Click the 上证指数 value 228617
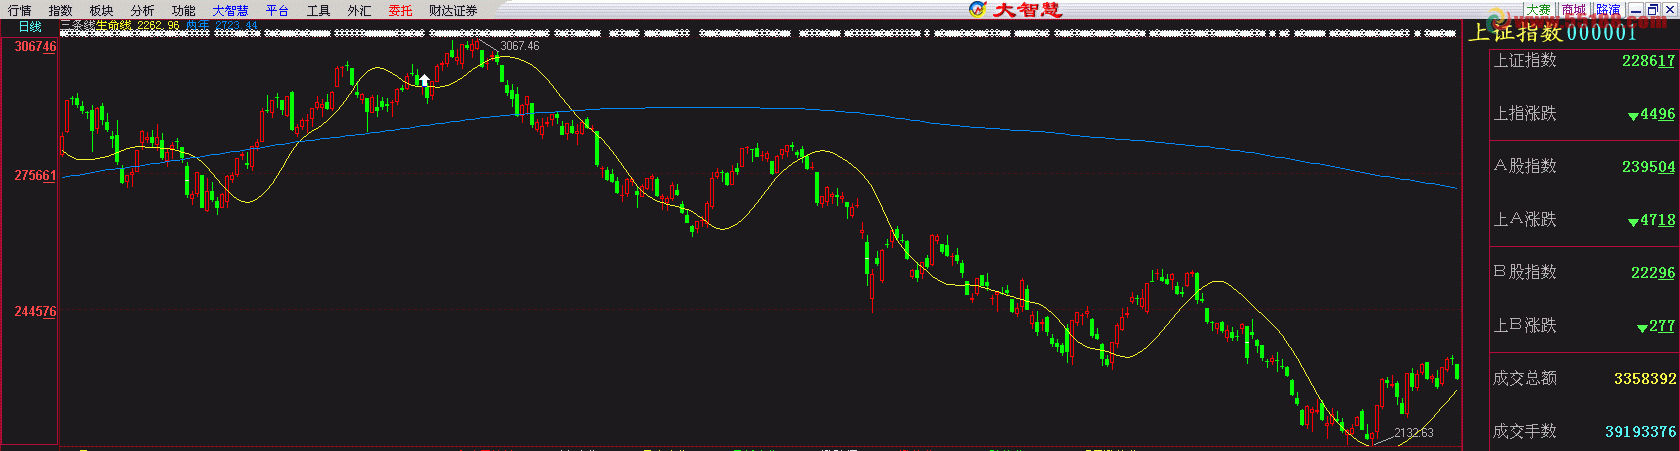Viewport: 1680px width, 451px height. coord(1648,61)
